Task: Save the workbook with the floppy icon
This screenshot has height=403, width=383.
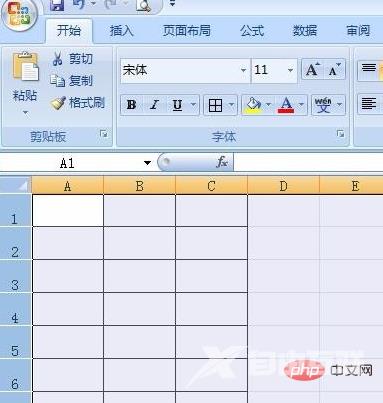Action: 57,5
